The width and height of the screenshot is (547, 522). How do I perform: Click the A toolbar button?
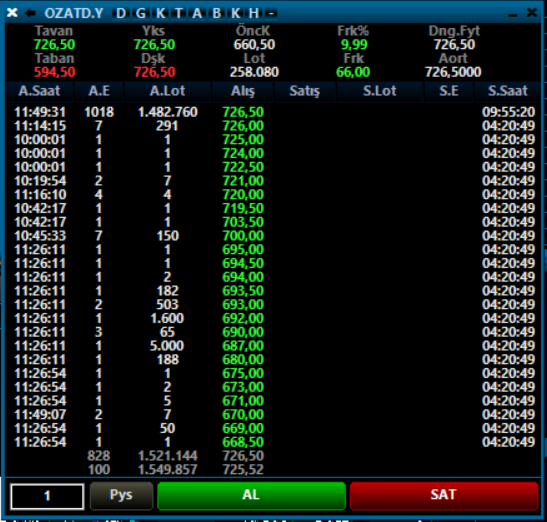(x=197, y=13)
